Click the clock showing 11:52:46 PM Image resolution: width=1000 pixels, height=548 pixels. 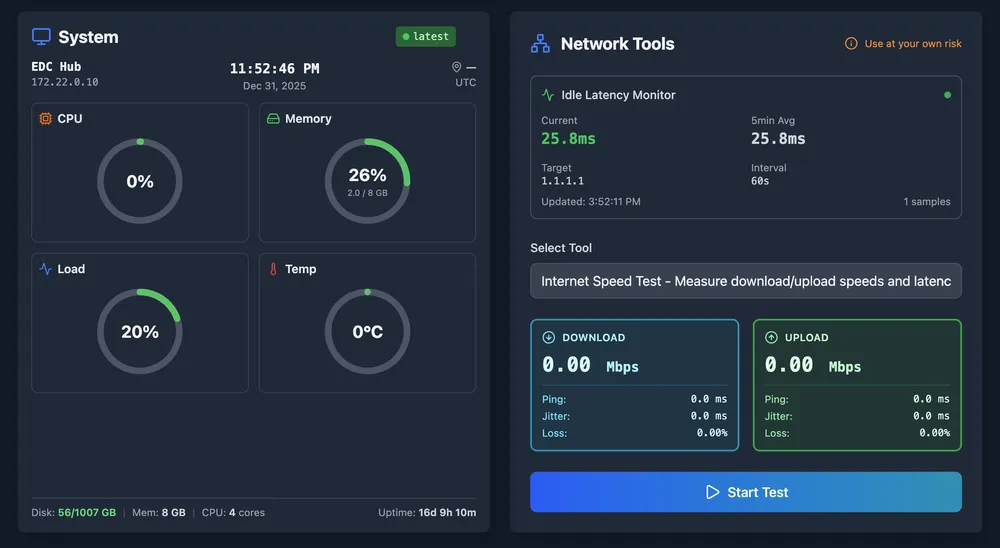click(275, 68)
